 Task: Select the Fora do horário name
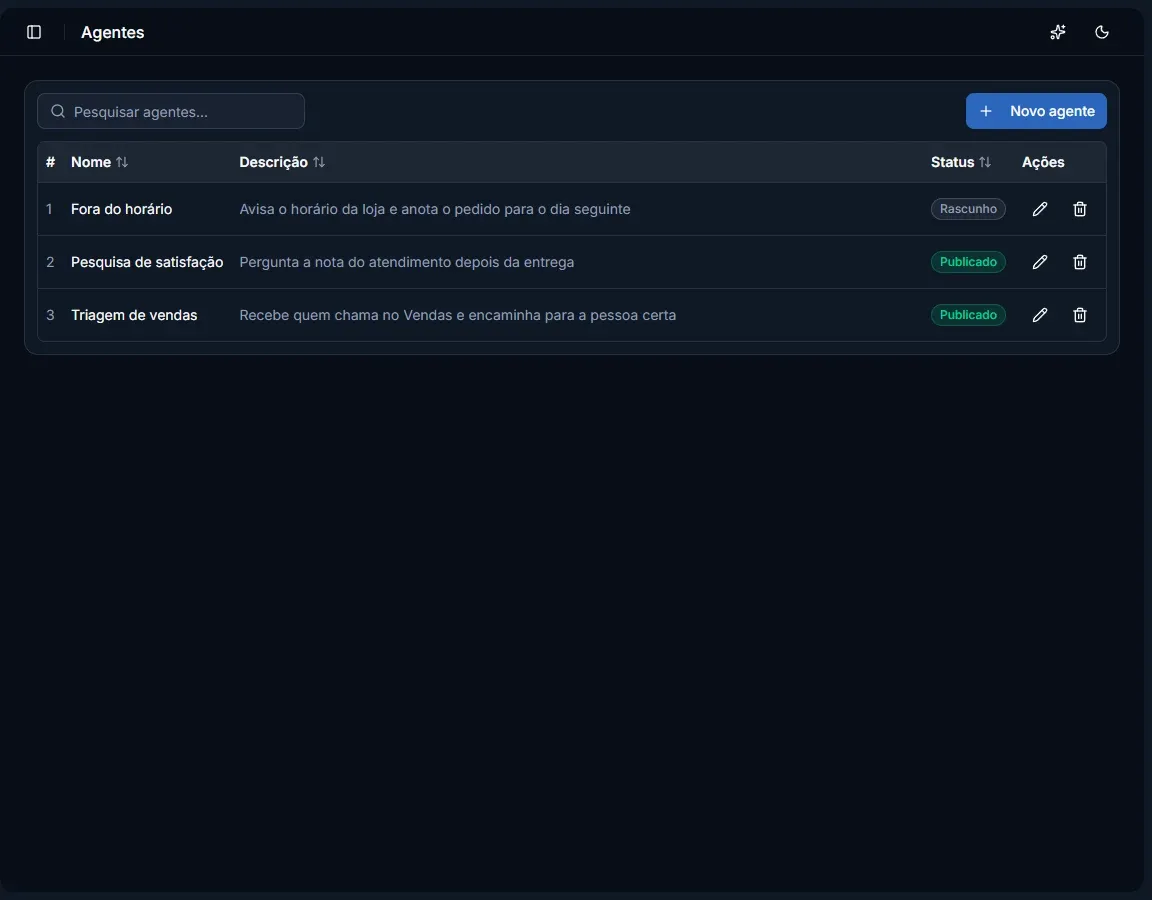coord(121,209)
